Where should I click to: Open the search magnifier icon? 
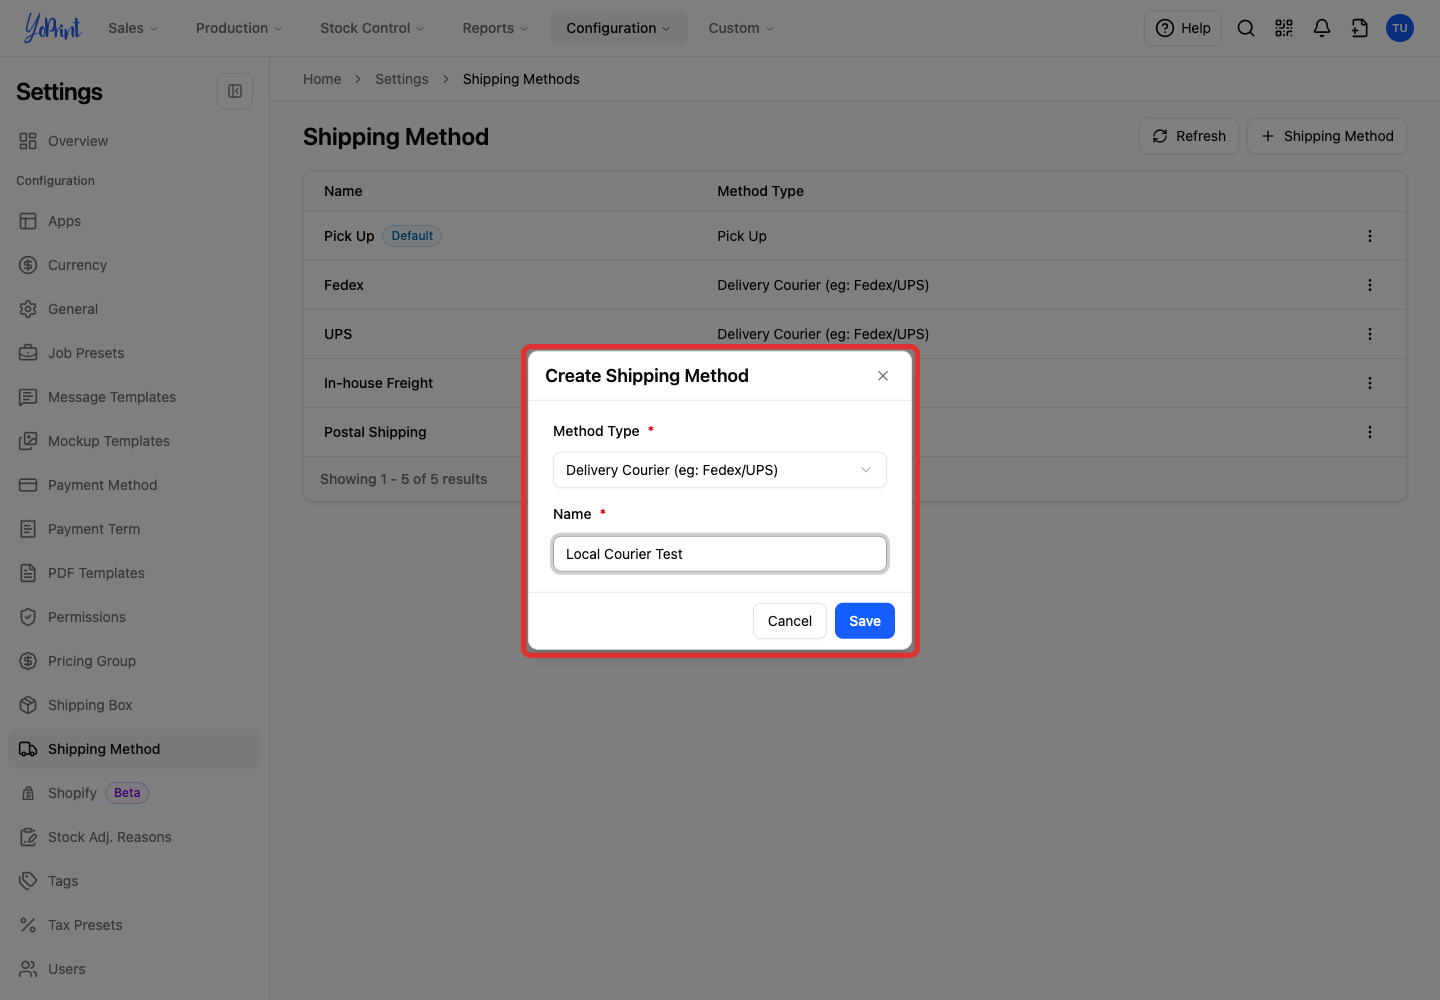coord(1246,28)
